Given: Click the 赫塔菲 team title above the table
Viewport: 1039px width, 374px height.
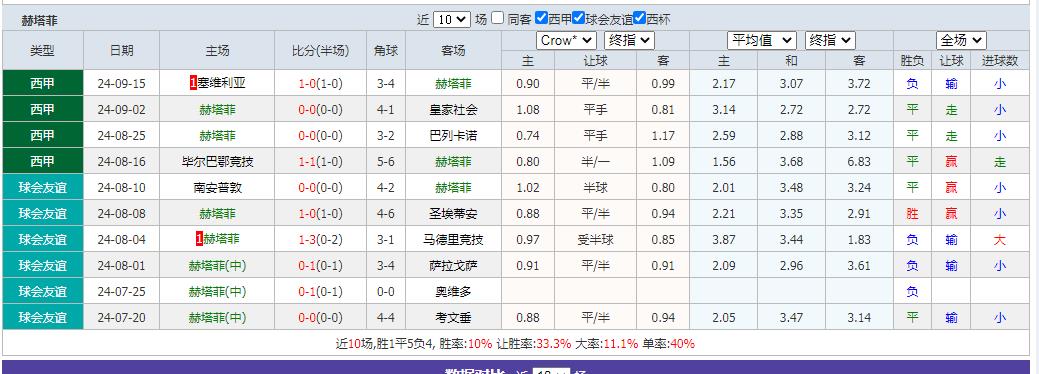Looking at the screenshot, I should pyautogui.click(x=40, y=21).
